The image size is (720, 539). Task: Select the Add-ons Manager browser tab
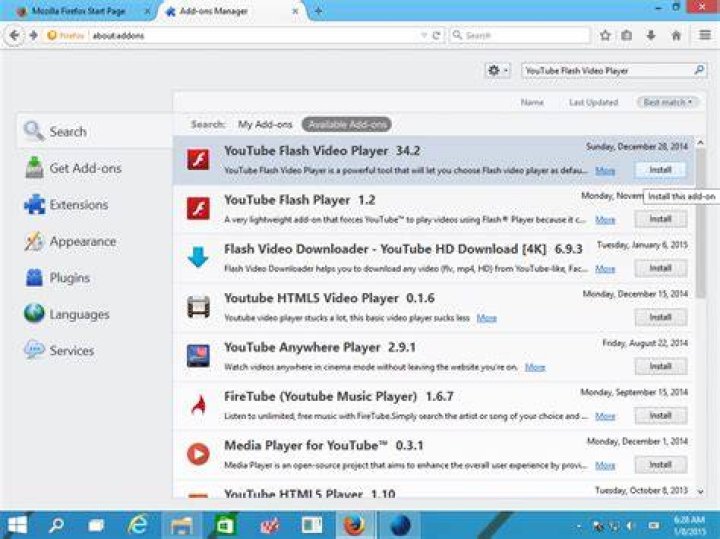[x=214, y=11]
